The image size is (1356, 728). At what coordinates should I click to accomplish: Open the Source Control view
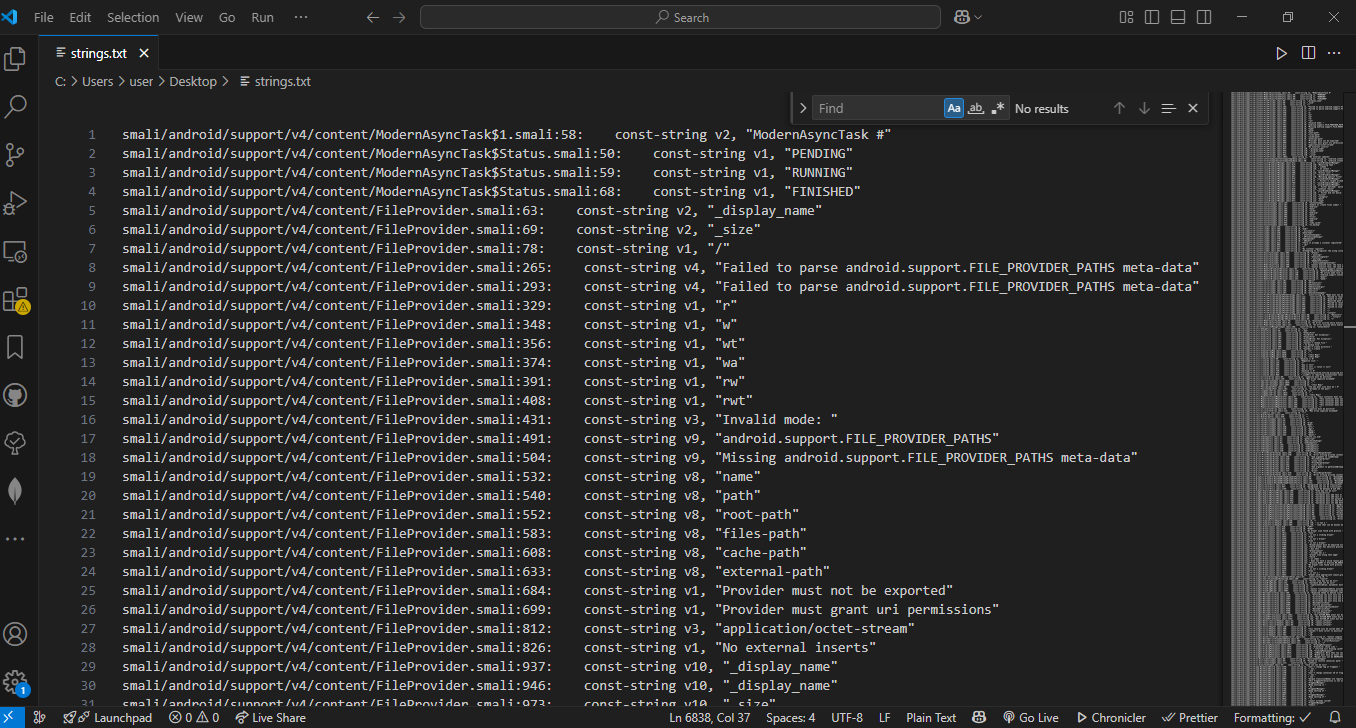[x=15, y=155]
